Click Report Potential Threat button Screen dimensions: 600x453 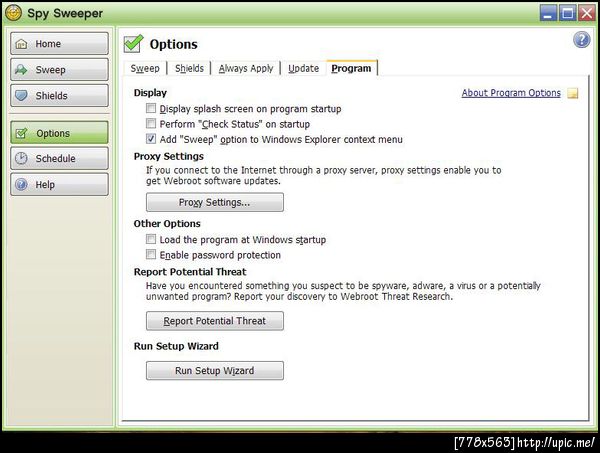click(x=215, y=321)
